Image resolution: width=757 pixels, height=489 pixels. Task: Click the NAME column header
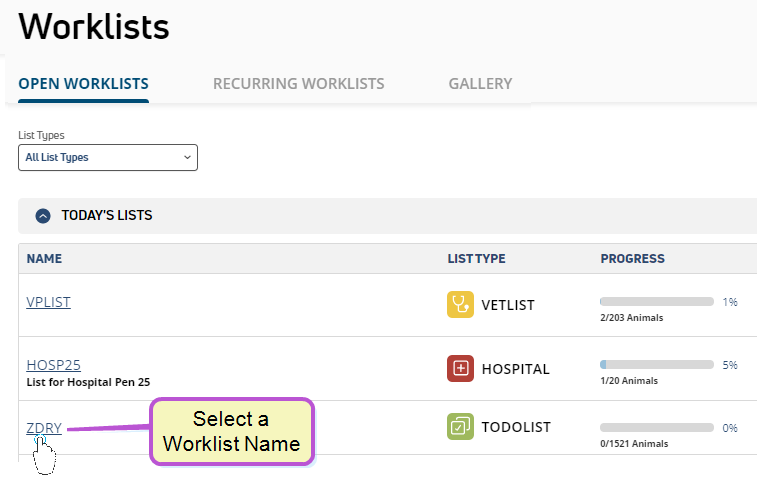tap(44, 259)
